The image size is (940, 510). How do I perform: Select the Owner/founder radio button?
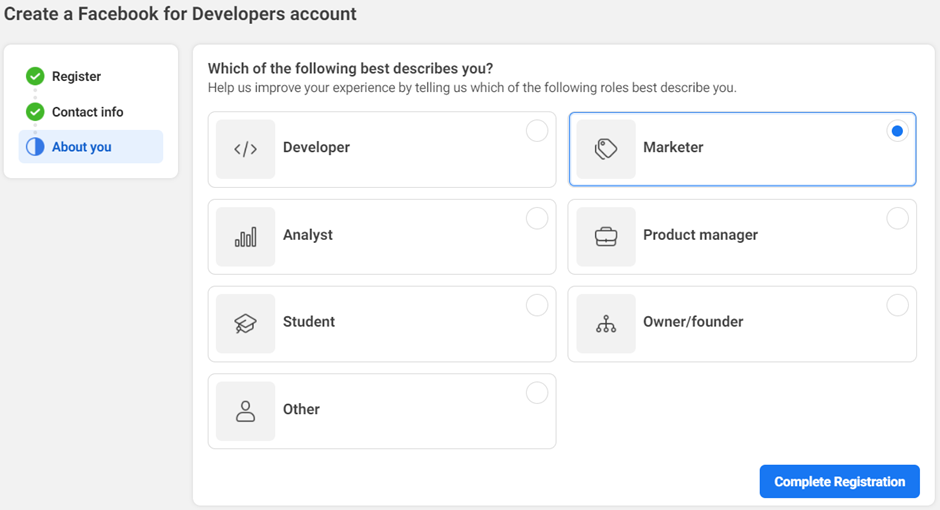pos(897,305)
